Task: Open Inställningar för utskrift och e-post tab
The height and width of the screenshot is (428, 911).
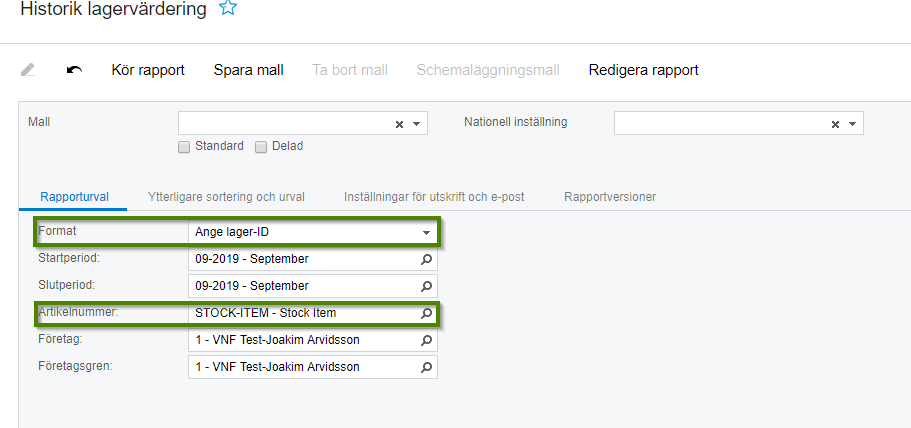Action: coord(434,197)
